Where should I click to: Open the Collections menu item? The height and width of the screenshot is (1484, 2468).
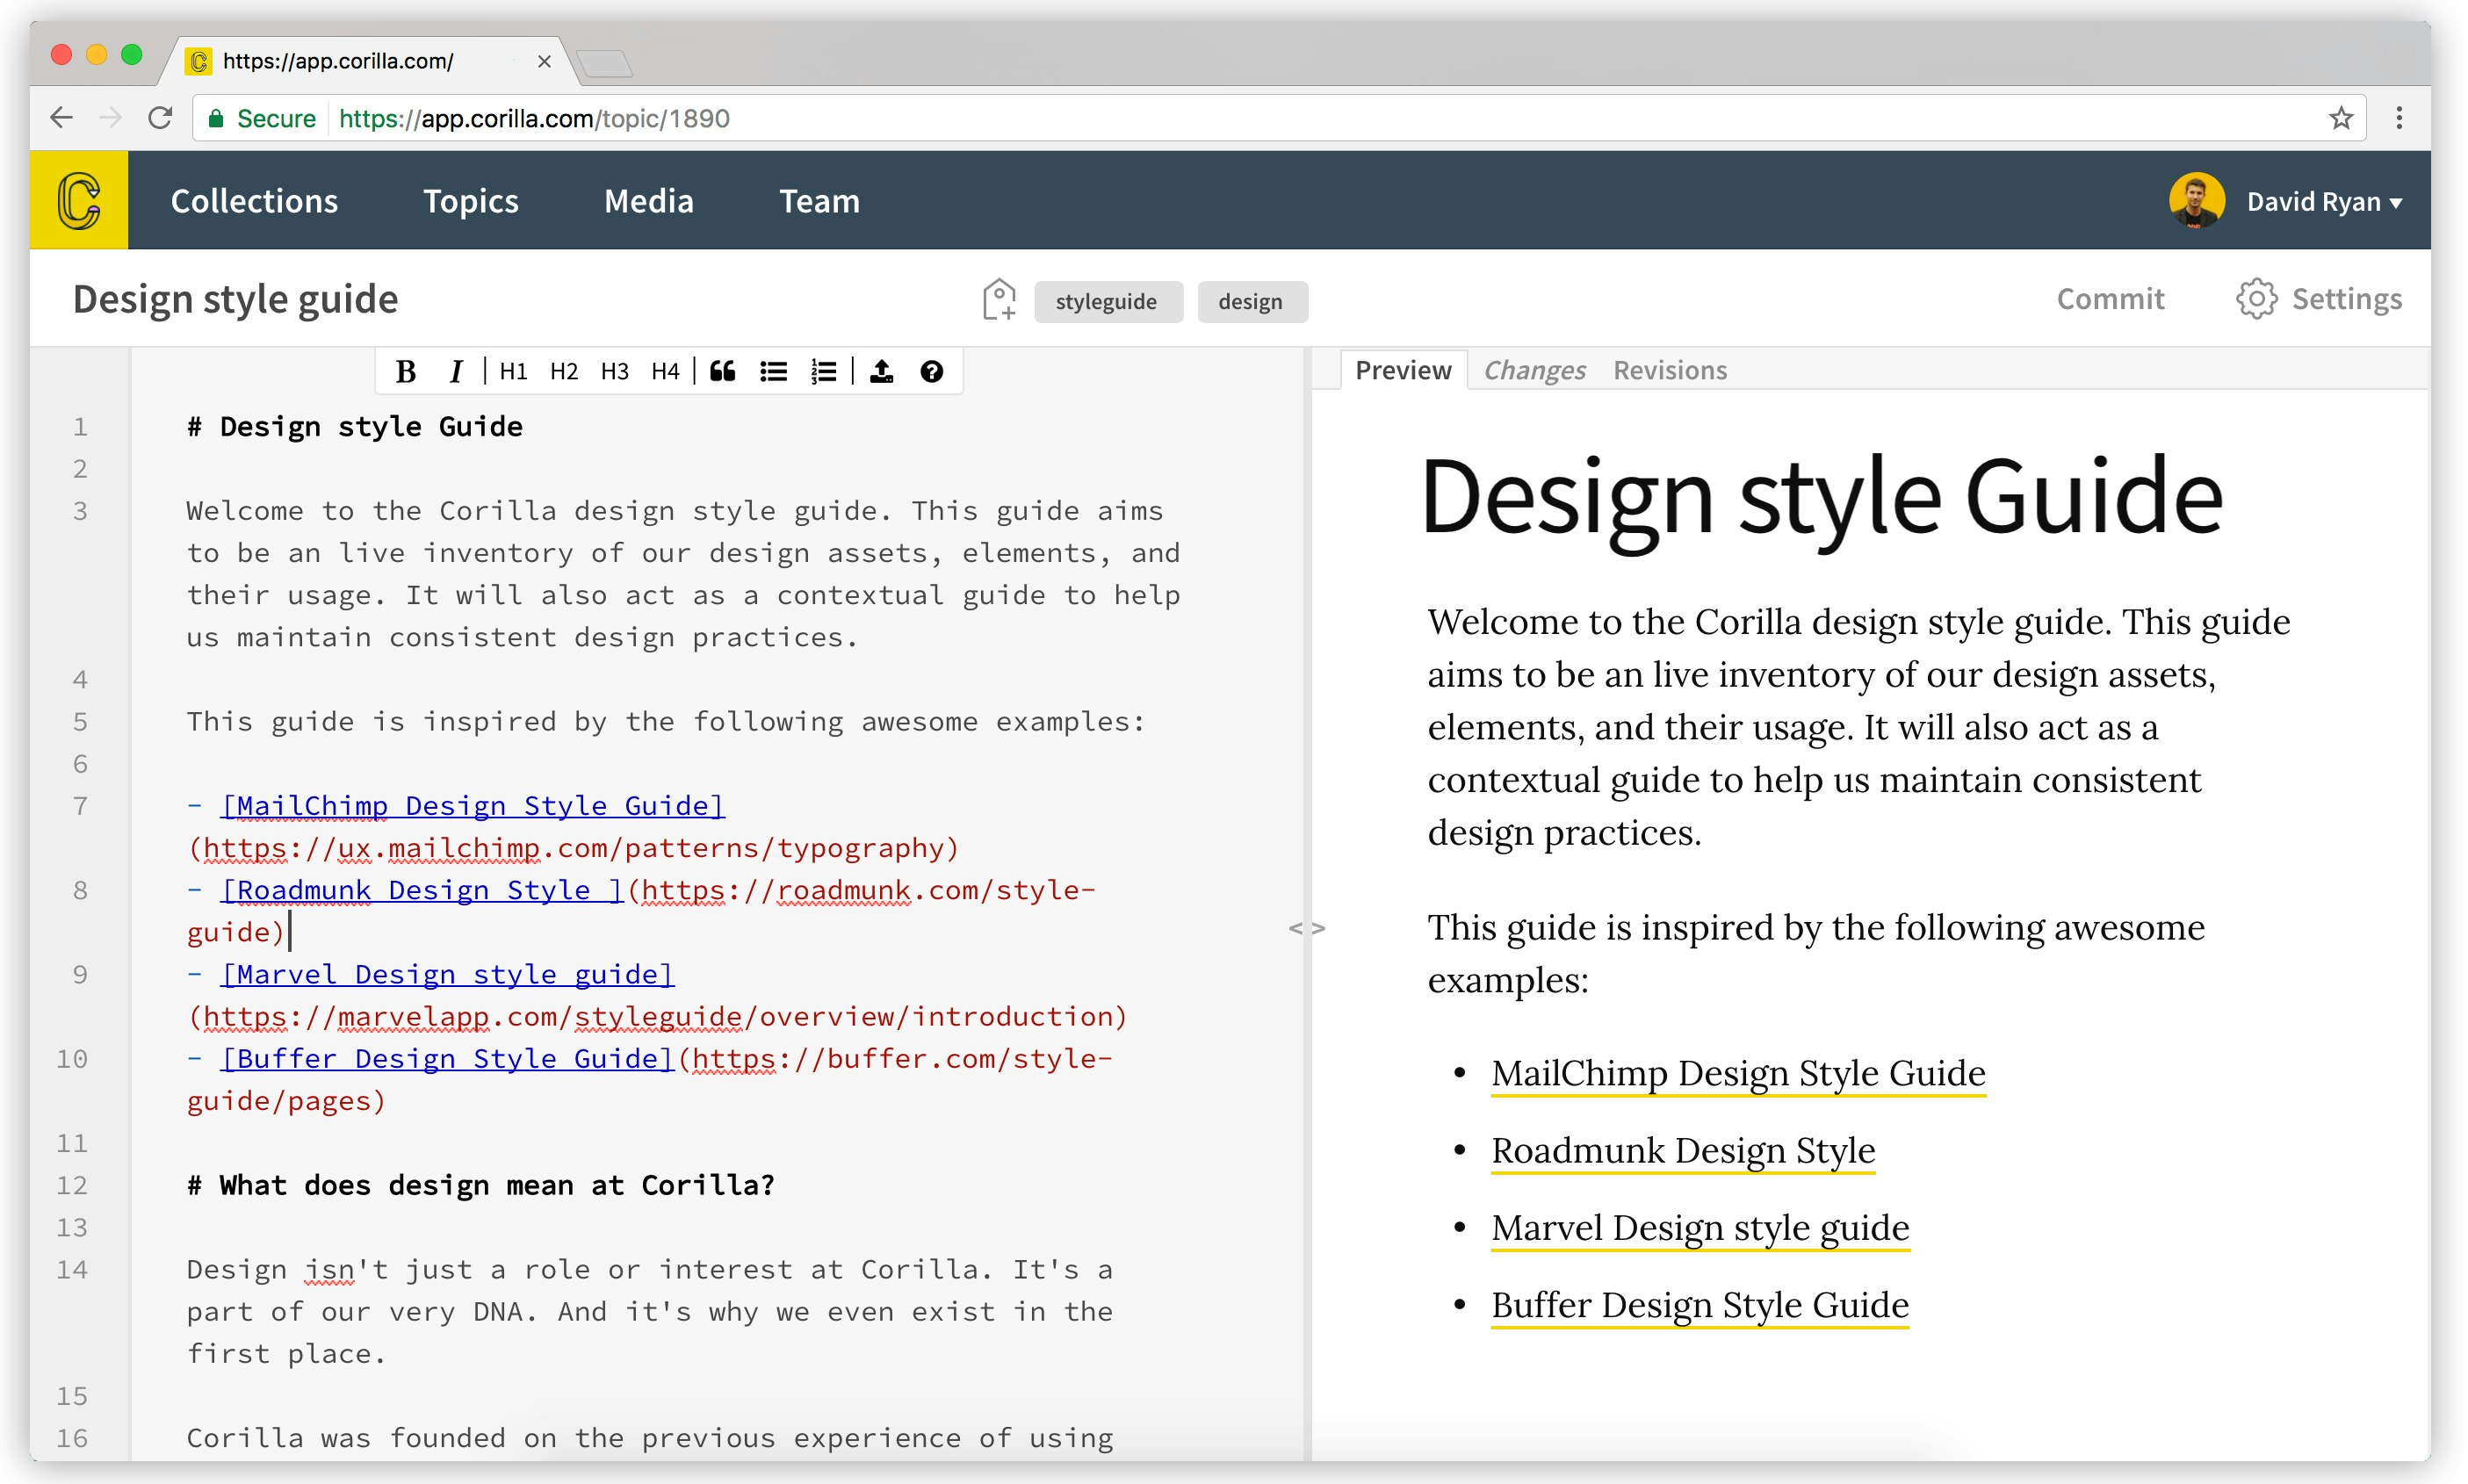tap(254, 201)
